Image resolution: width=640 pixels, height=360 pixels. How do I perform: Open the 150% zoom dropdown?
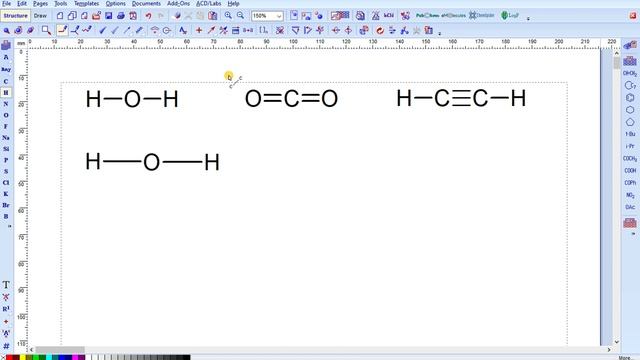pos(279,16)
